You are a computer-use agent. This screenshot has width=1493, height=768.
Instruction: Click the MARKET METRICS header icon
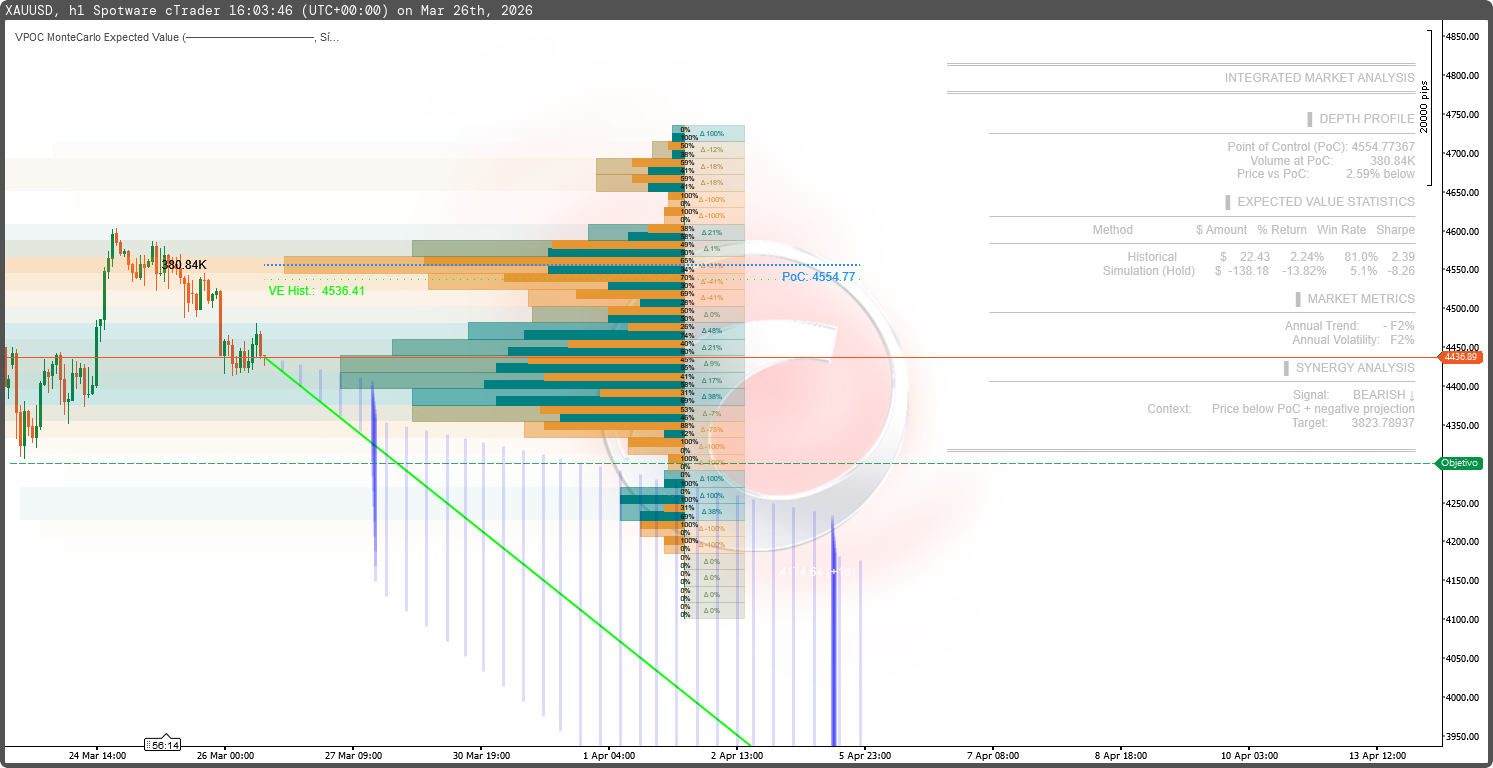pos(1298,298)
